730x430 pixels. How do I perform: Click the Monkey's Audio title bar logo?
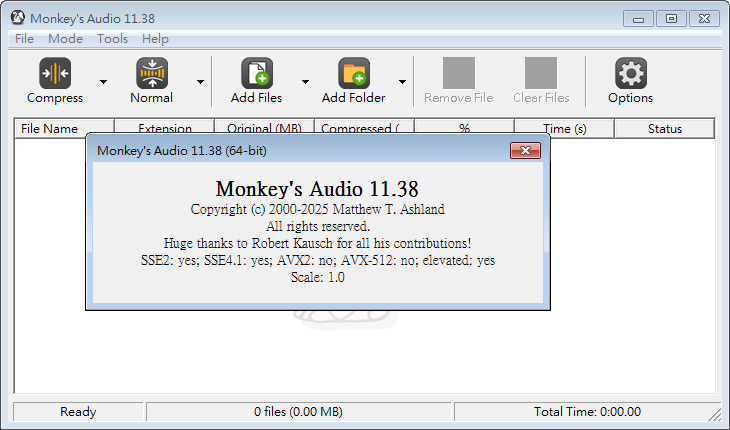pyautogui.click(x=18, y=18)
